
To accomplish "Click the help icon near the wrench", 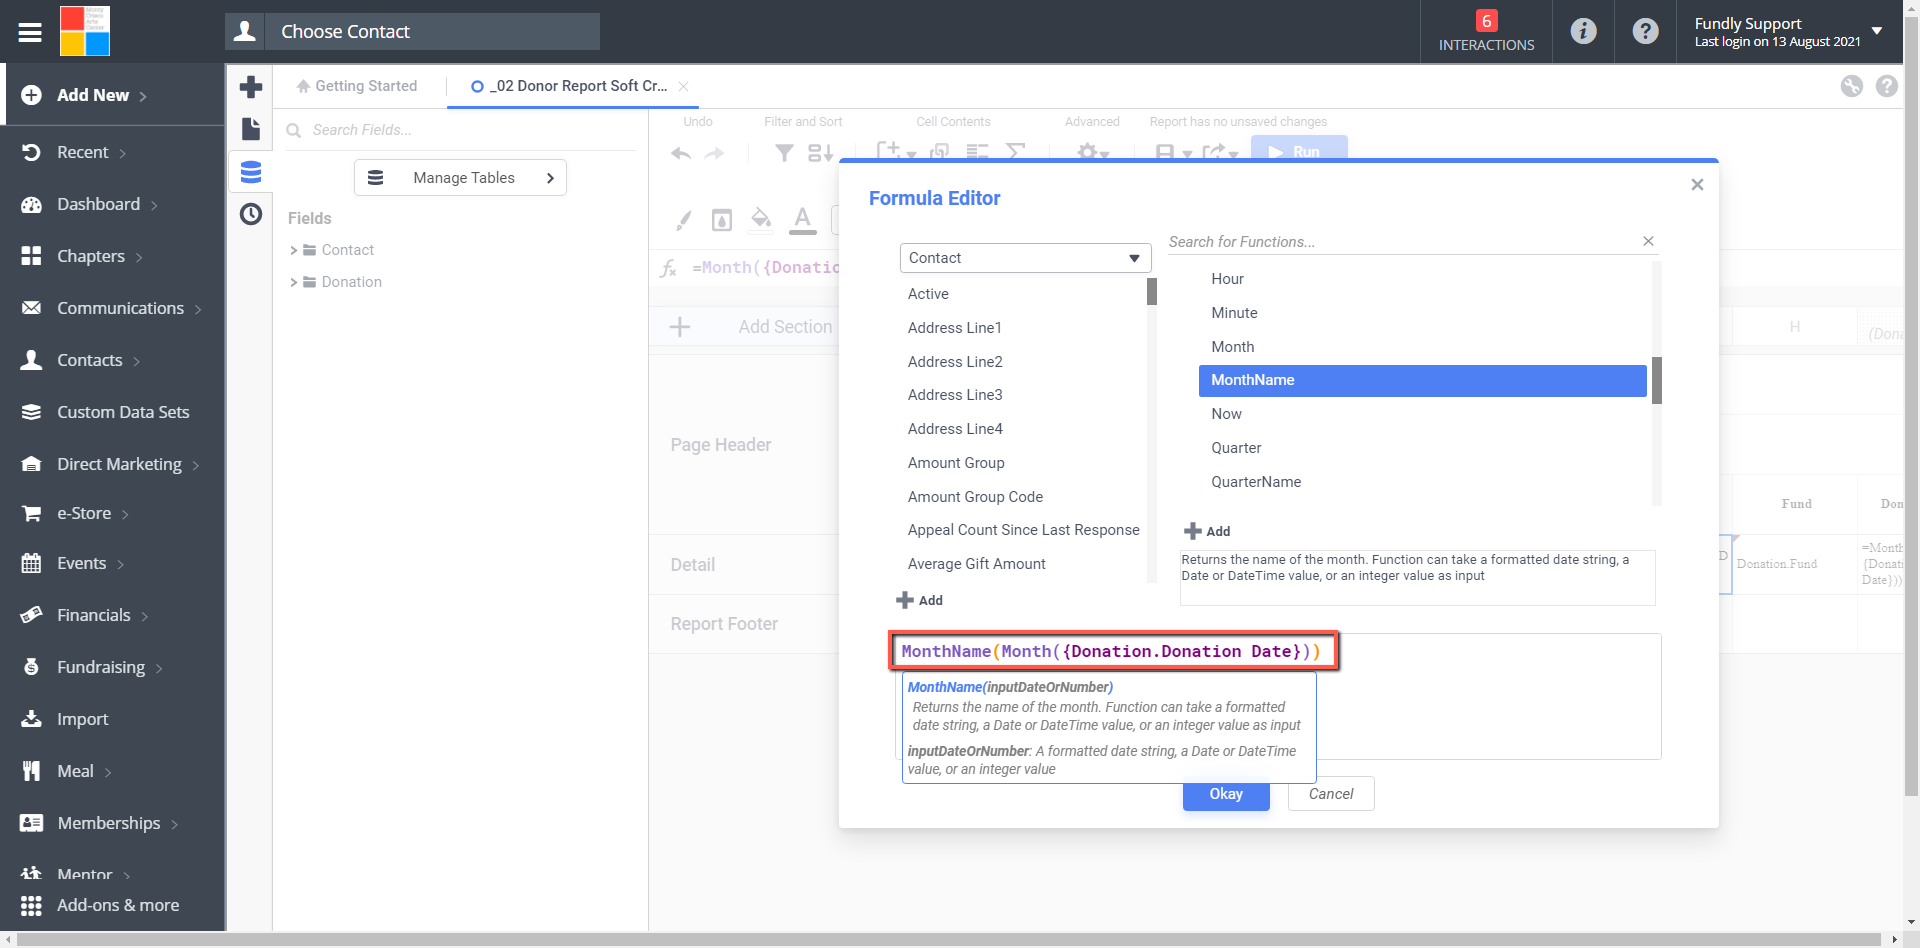I will pyautogui.click(x=1887, y=86).
